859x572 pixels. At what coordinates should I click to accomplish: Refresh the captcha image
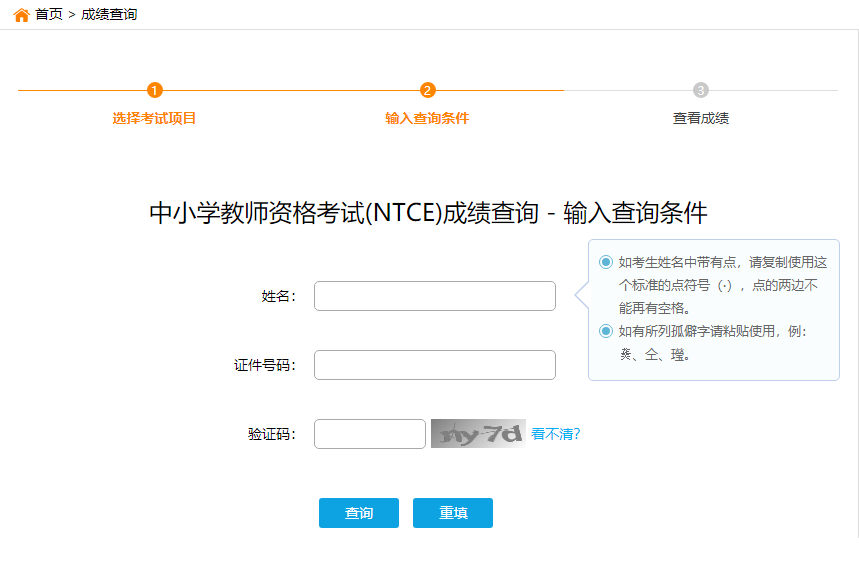tap(478, 433)
